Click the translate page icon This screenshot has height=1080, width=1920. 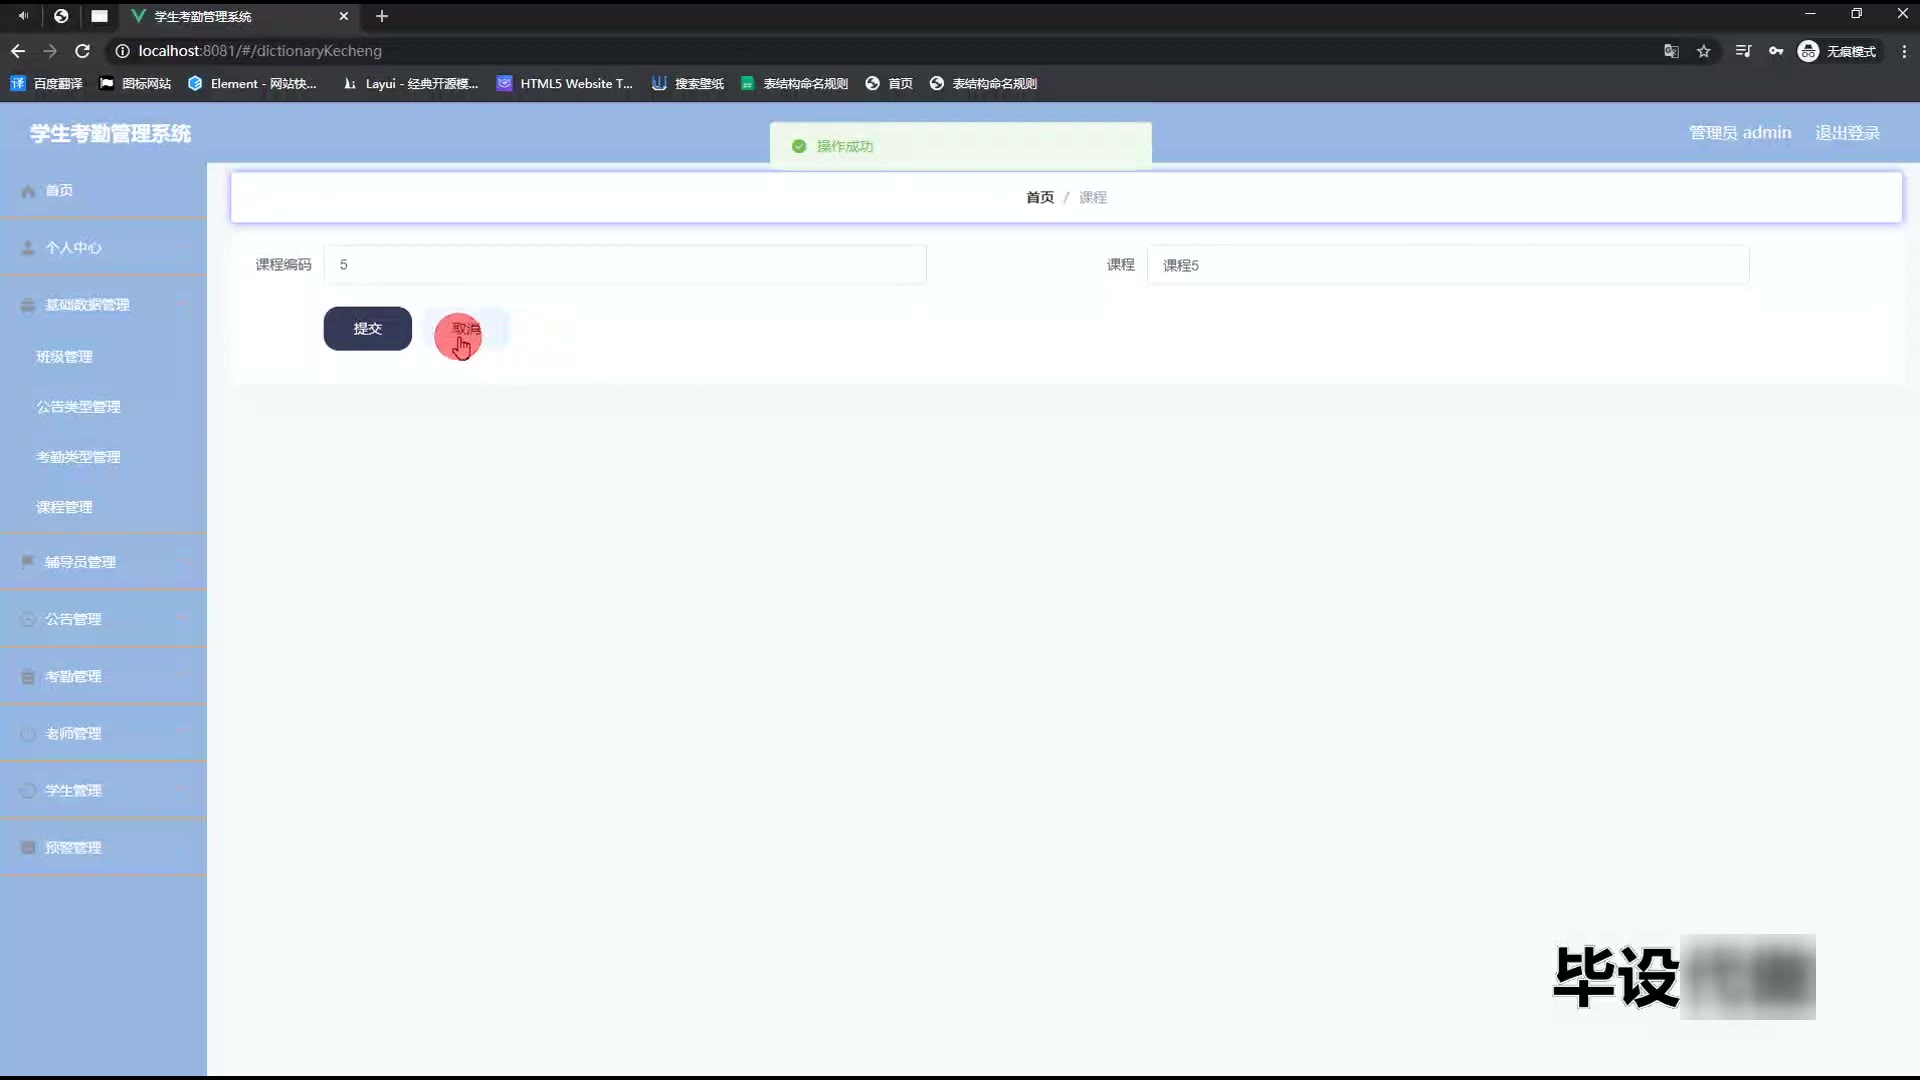(1671, 51)
